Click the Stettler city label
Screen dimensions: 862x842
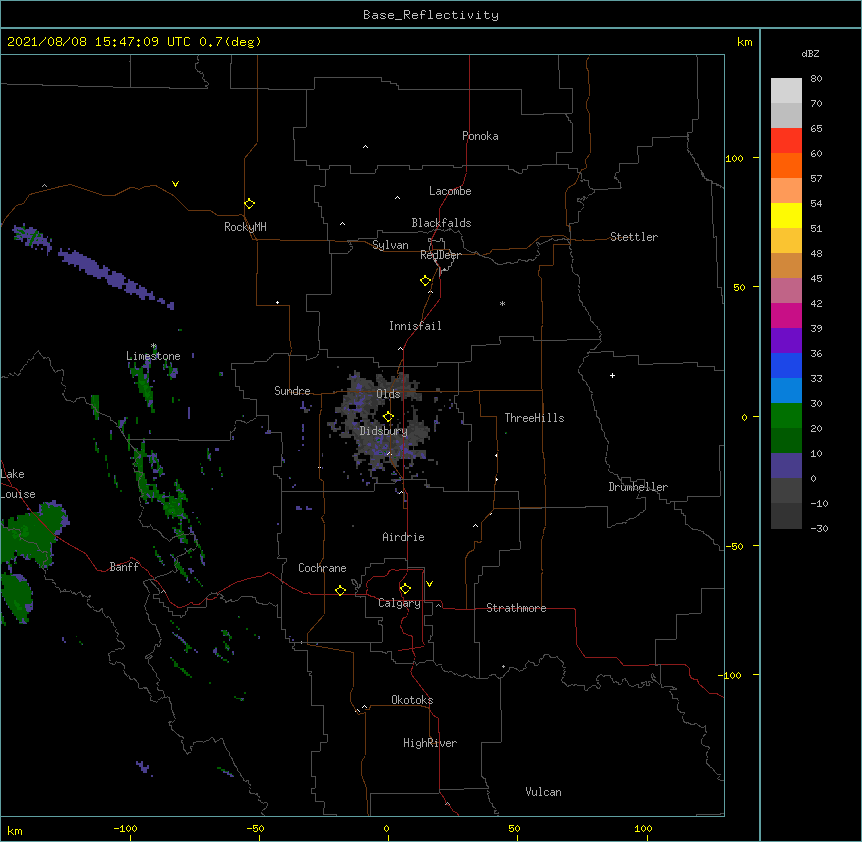click(x=634, y=237)
